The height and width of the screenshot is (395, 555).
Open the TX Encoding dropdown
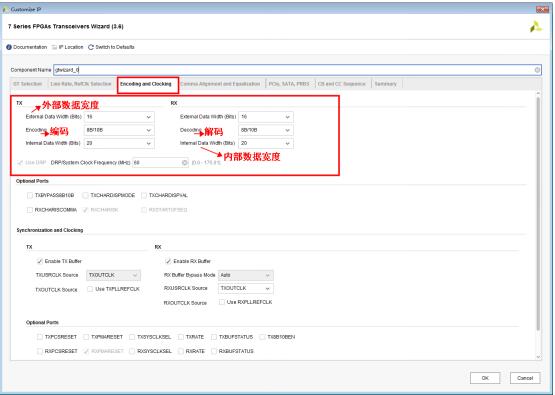(x=119, y=130)
